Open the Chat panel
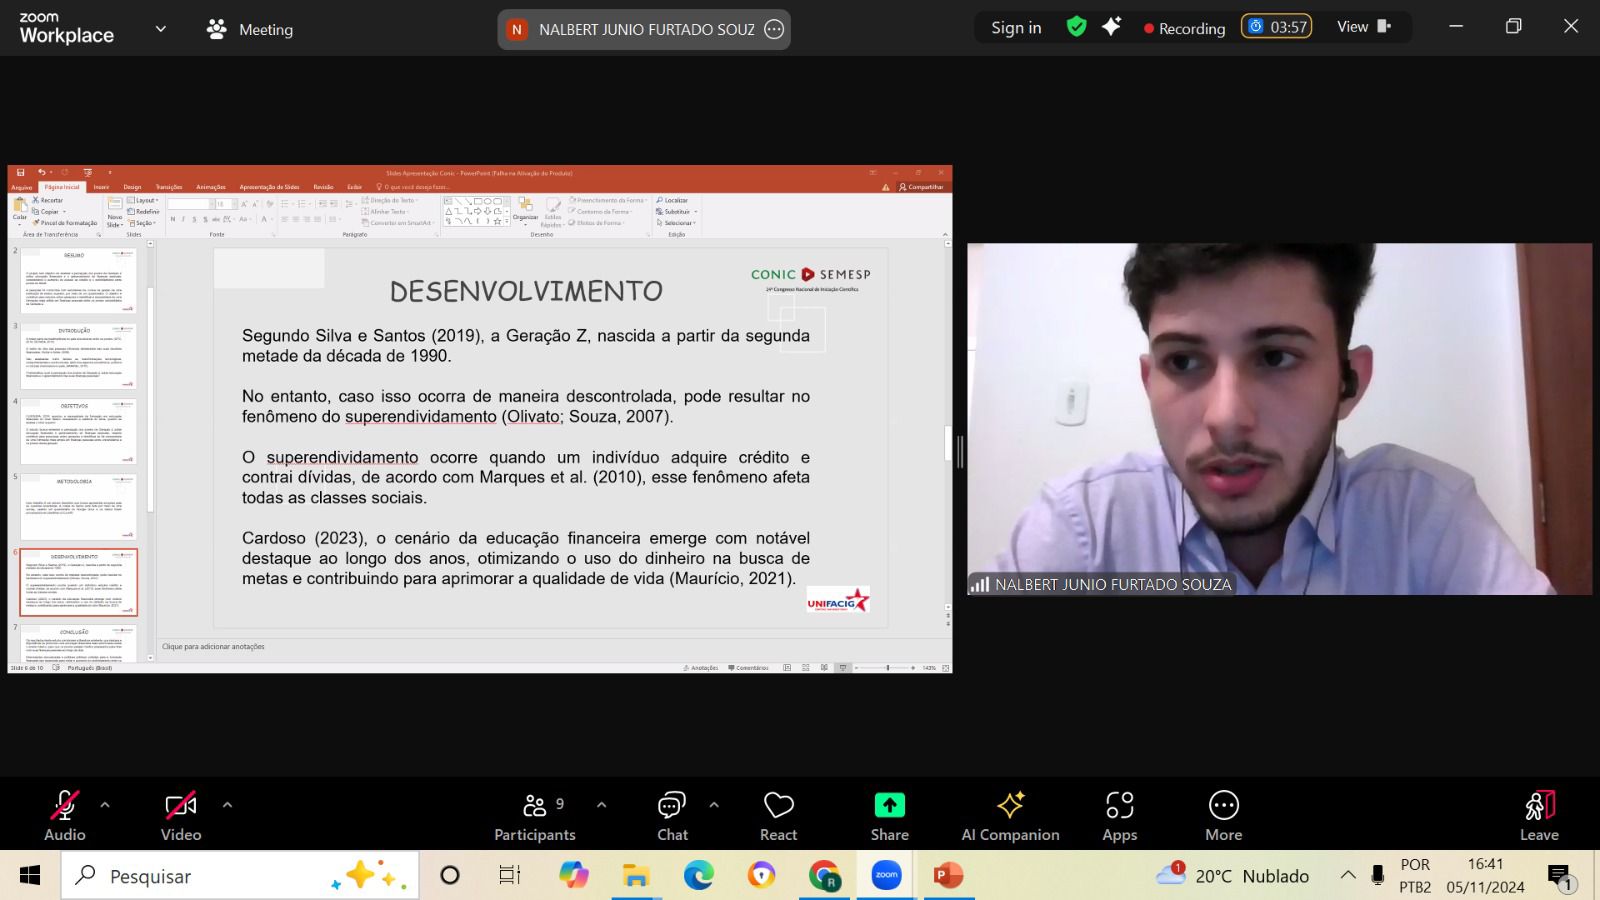1600x900 pixels. [672, 816]
